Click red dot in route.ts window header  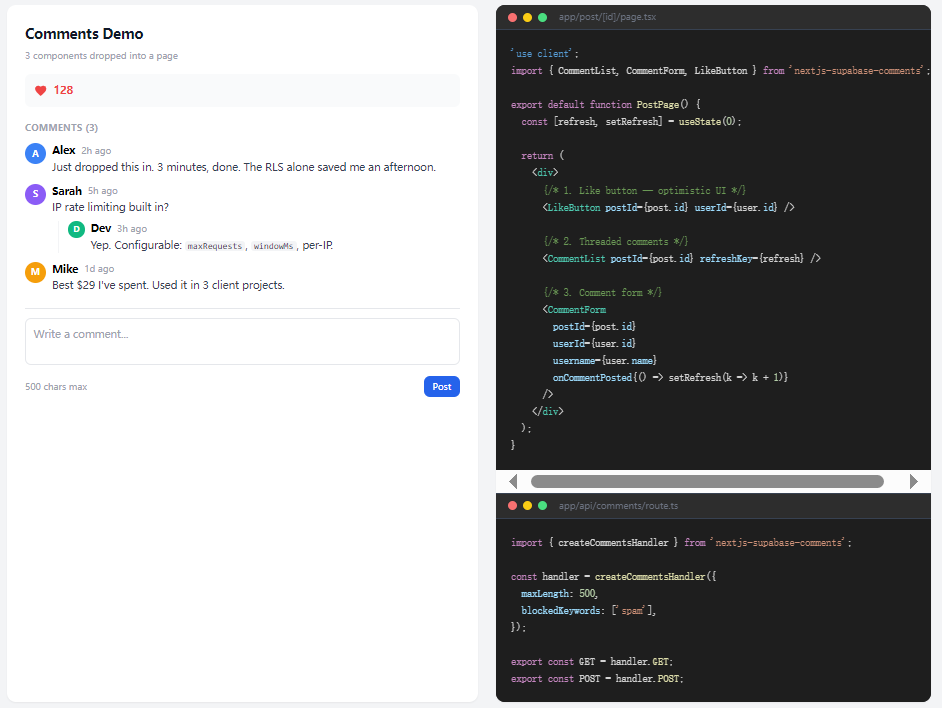[x=512, y=505]
